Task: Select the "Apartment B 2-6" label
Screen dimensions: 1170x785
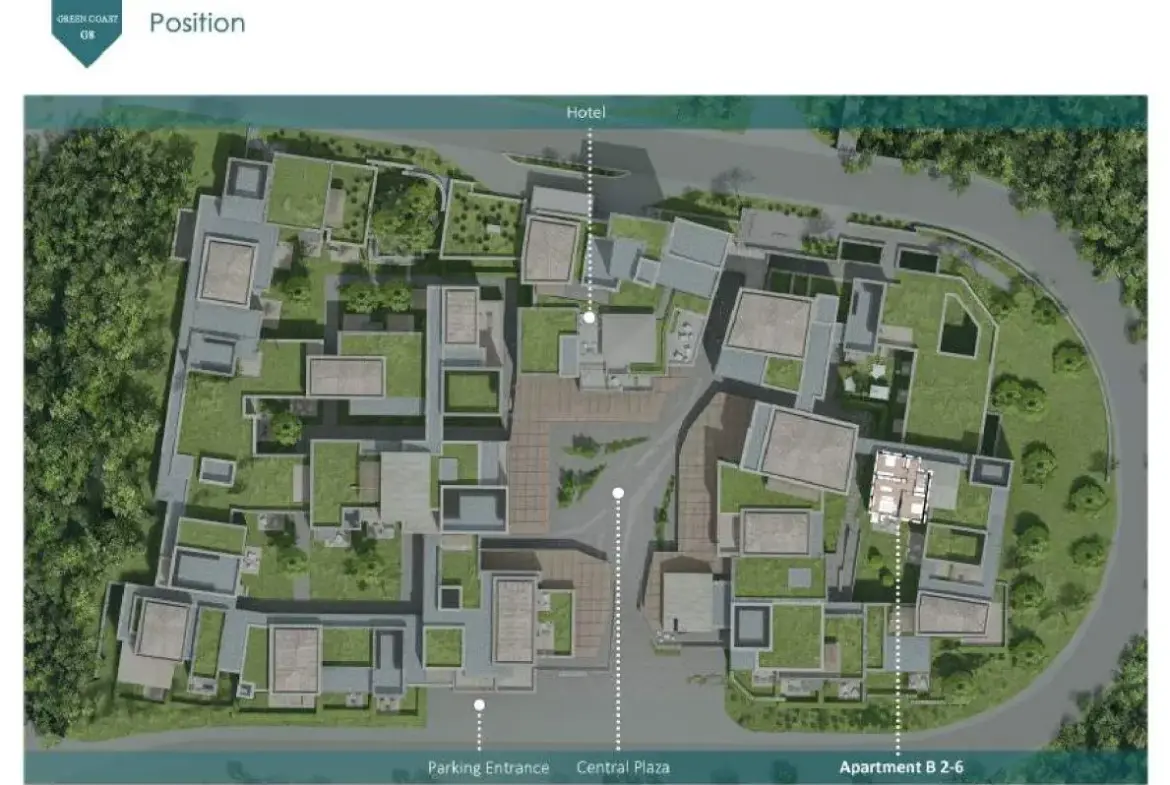Action: 901,767
